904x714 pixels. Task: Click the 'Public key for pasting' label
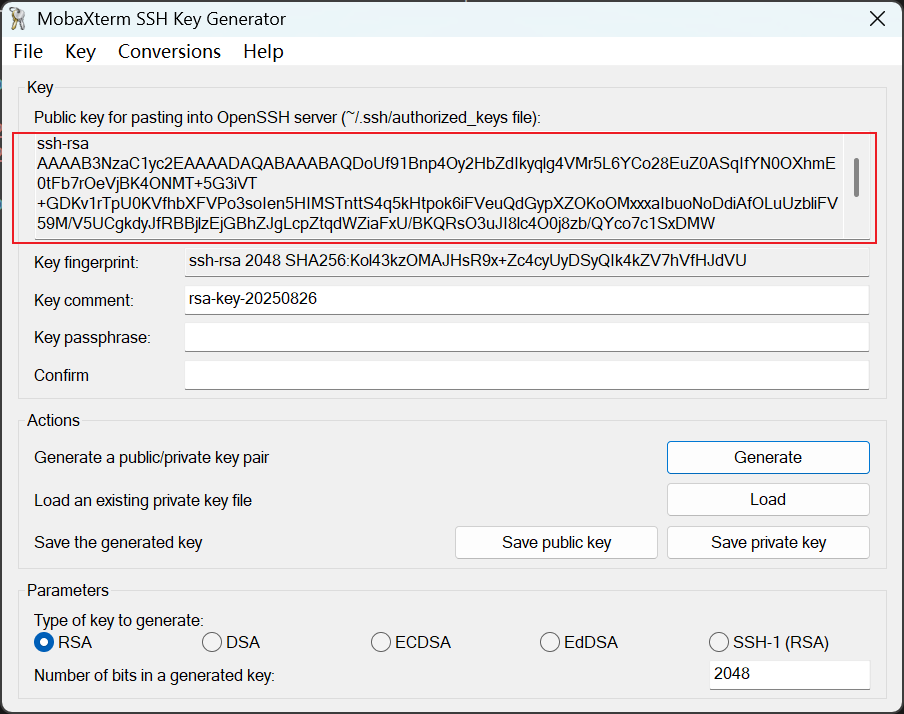(287, 118)
